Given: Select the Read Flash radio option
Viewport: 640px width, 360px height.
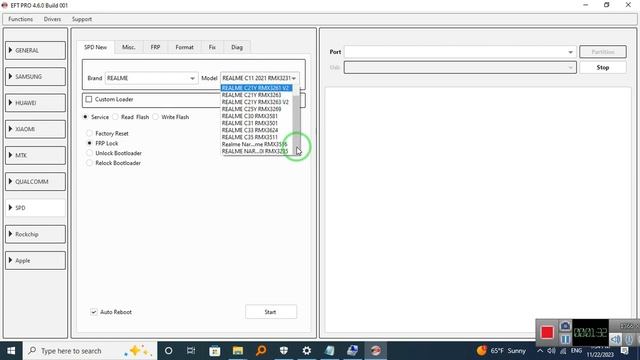Looking at the screenshot, I should [115, 117].
